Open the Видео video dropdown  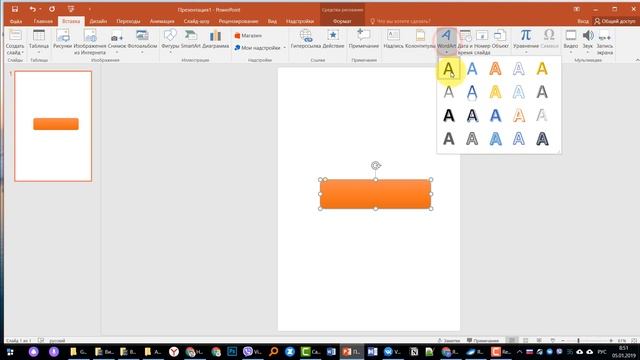(x=571, y=42)
